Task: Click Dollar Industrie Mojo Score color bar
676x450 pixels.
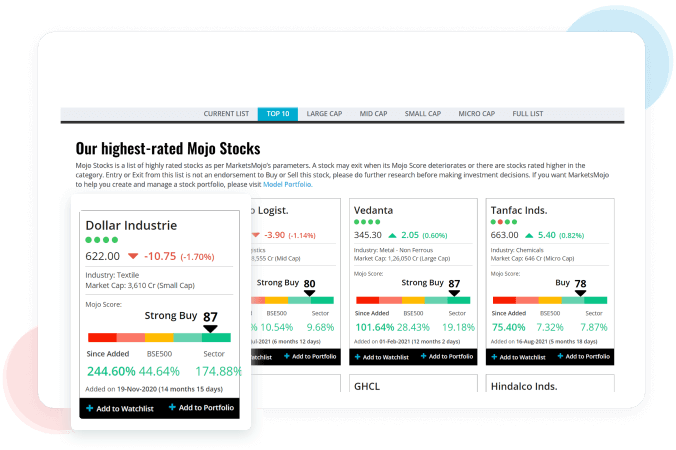Action: [x=159, y=338]
